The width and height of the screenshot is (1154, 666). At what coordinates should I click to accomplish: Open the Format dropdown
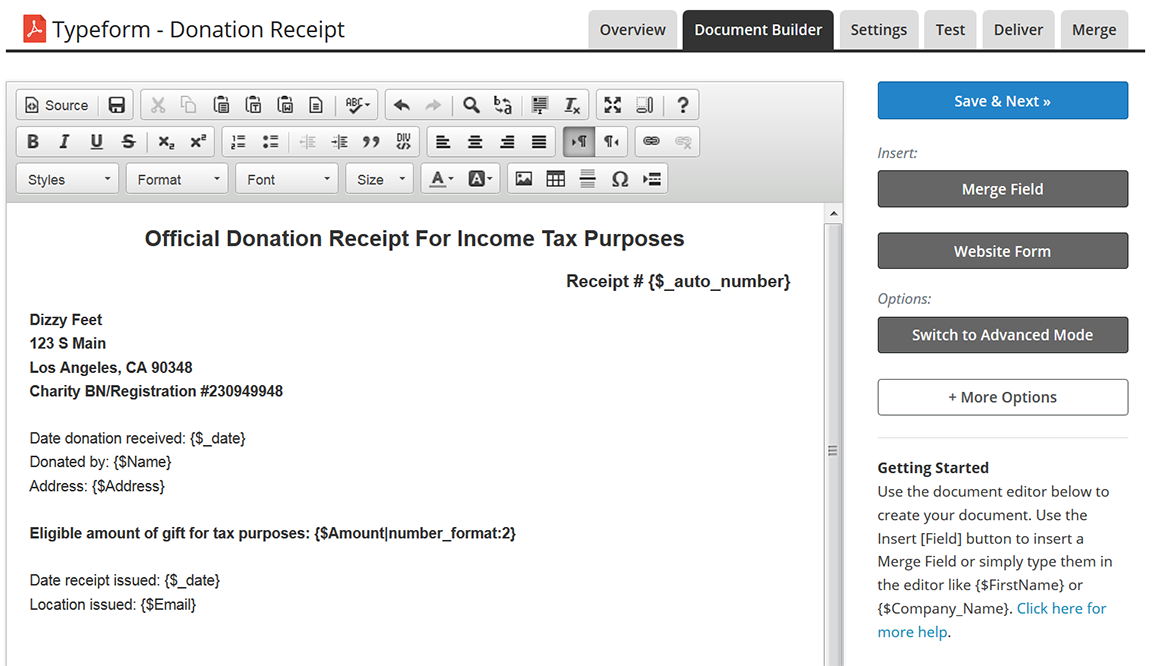177,179
